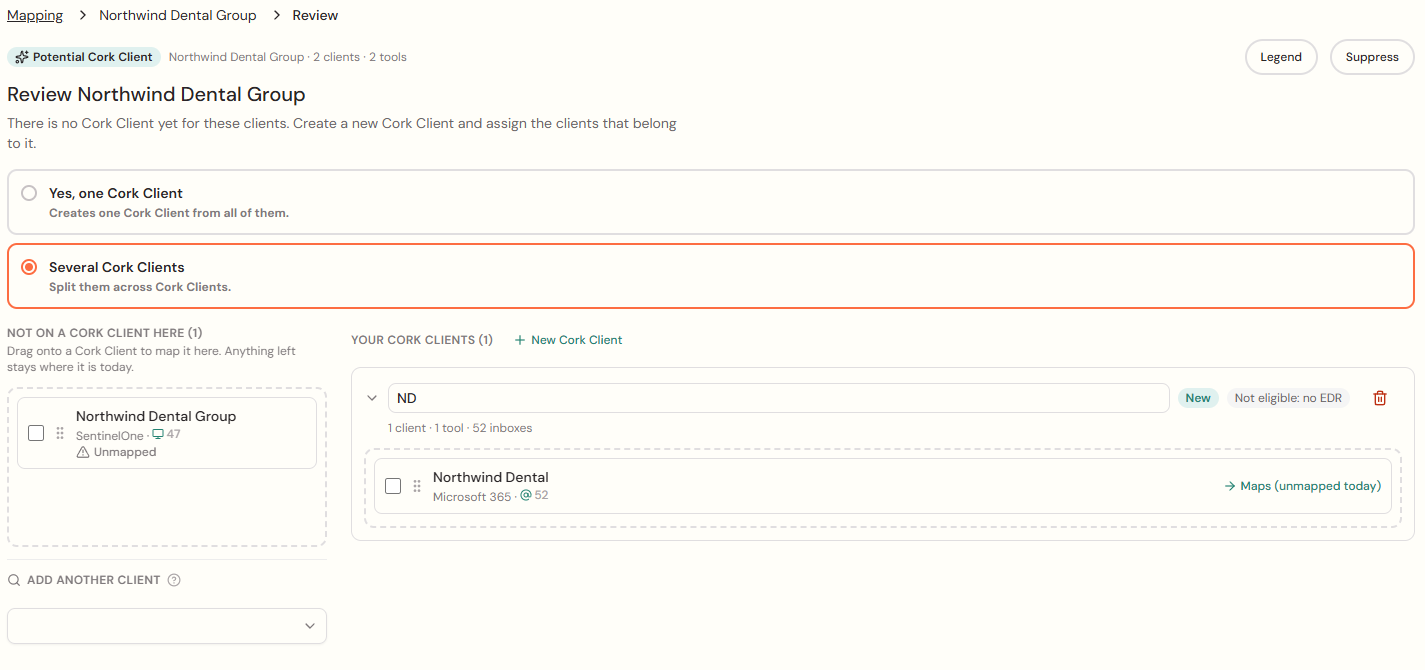Open the Add Another Client dropdown
This screenshot has width=1425, height=670.
167,626
